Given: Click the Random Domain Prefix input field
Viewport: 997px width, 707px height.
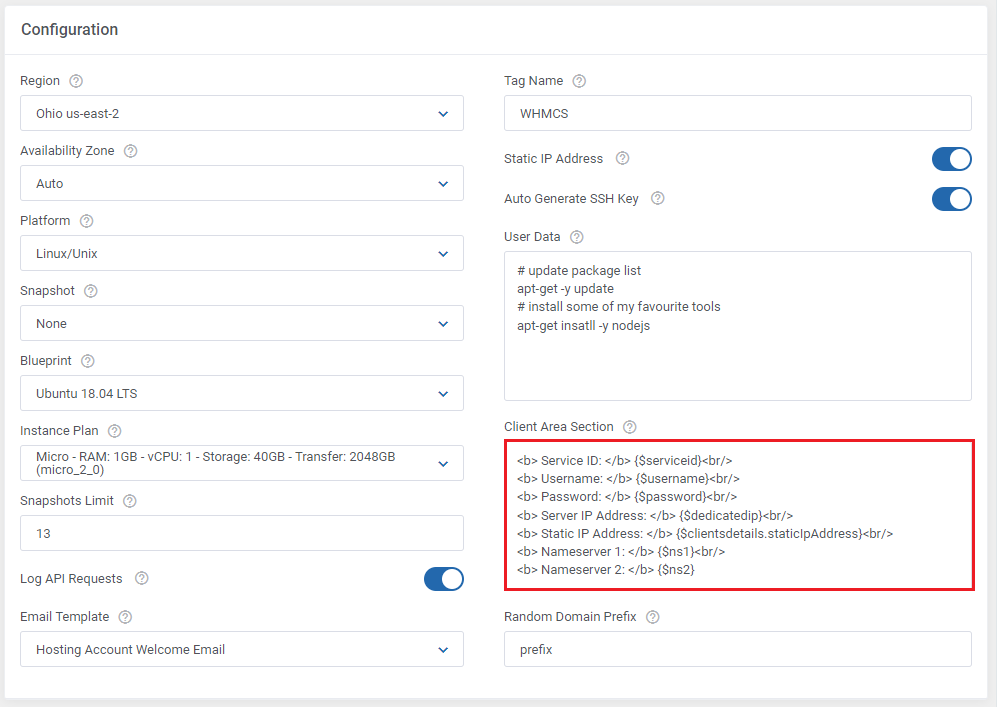Looking at the screenshot, I should tap(738, 649).
